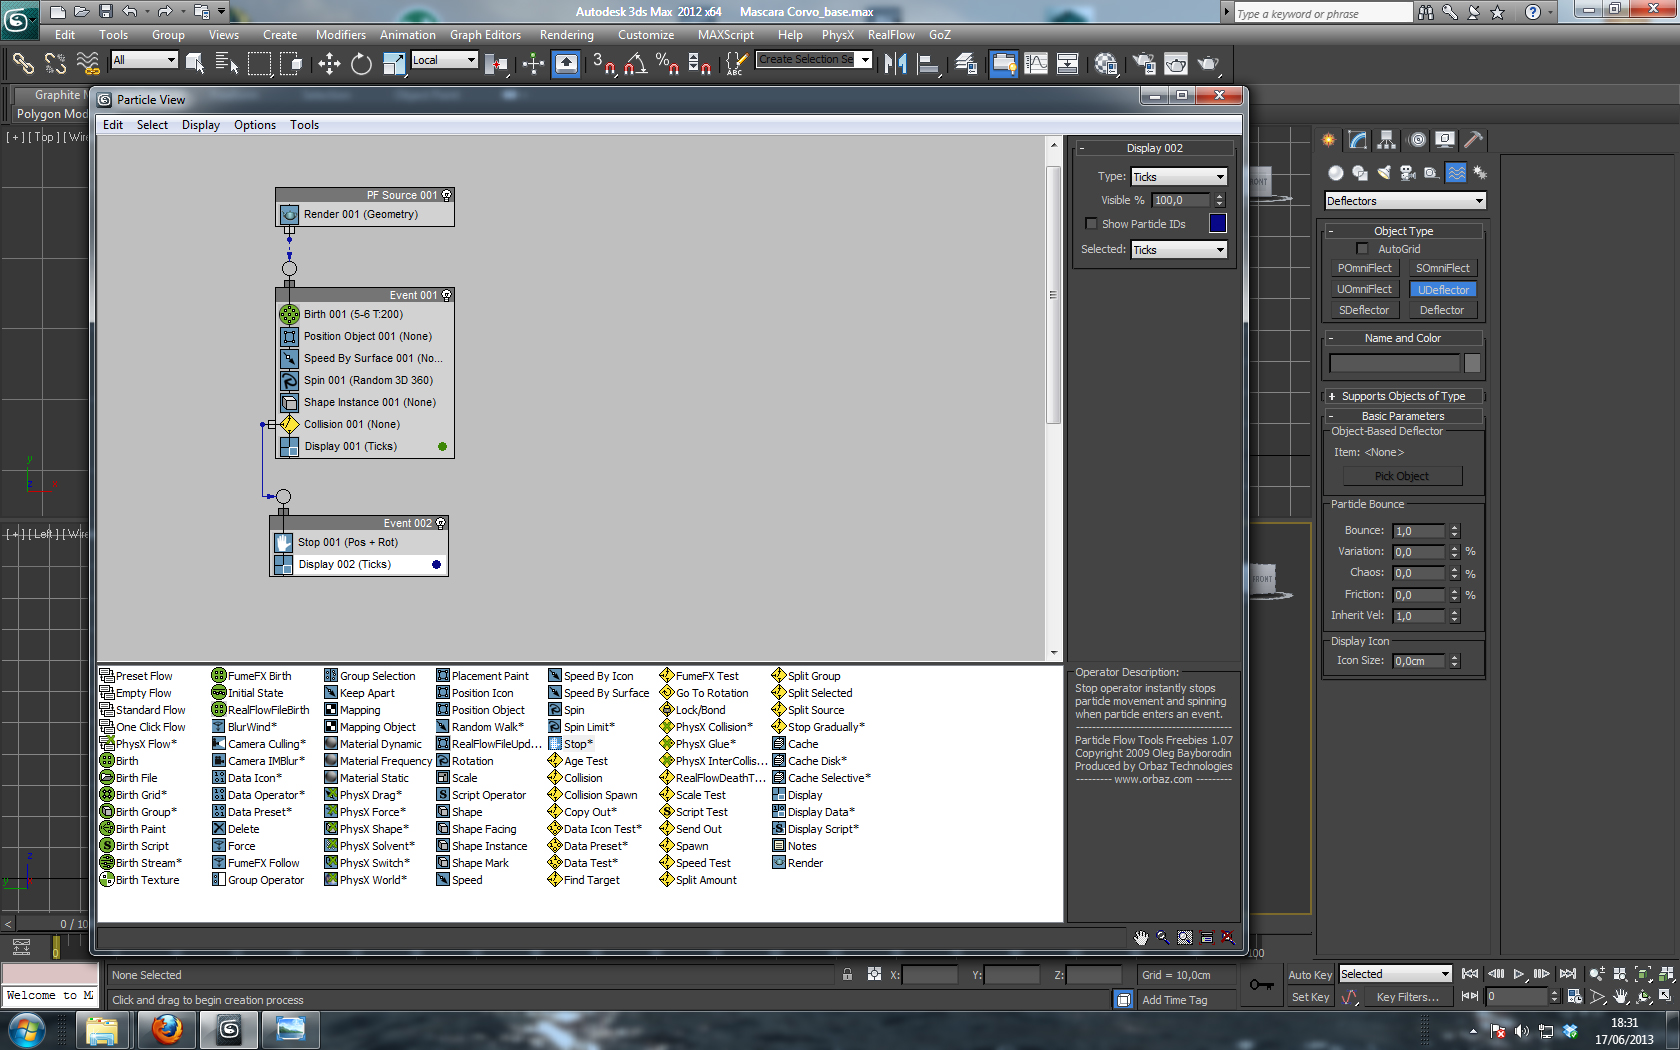Open the Hierarchy command panel tab

point(1386,140)
